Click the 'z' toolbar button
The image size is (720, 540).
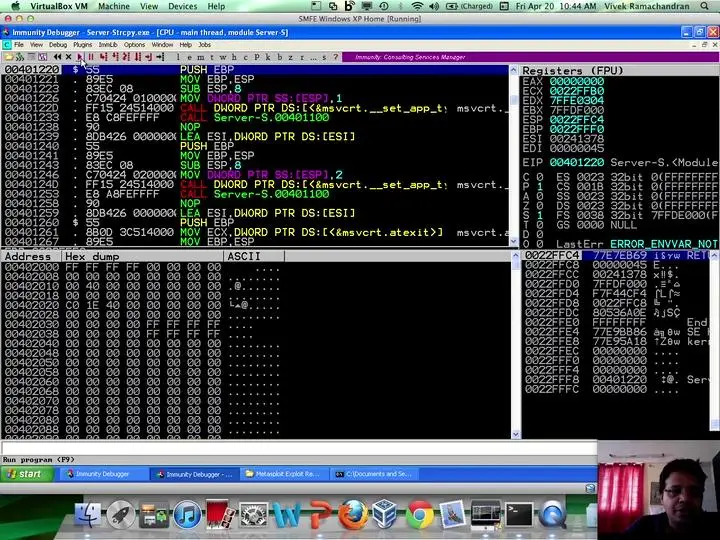pyautogui.click(x=291, y=57)
